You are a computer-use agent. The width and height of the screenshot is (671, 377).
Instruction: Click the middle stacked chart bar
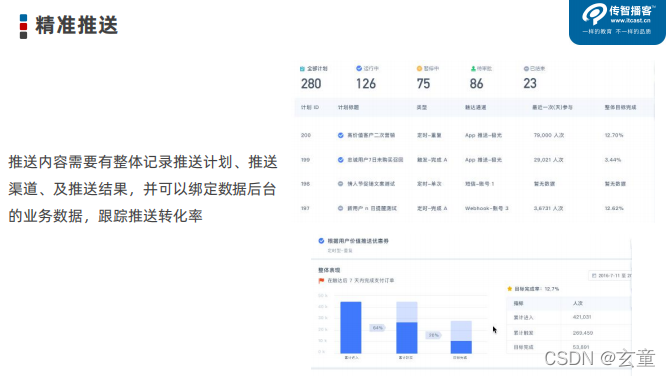click(x=407, y=327)
